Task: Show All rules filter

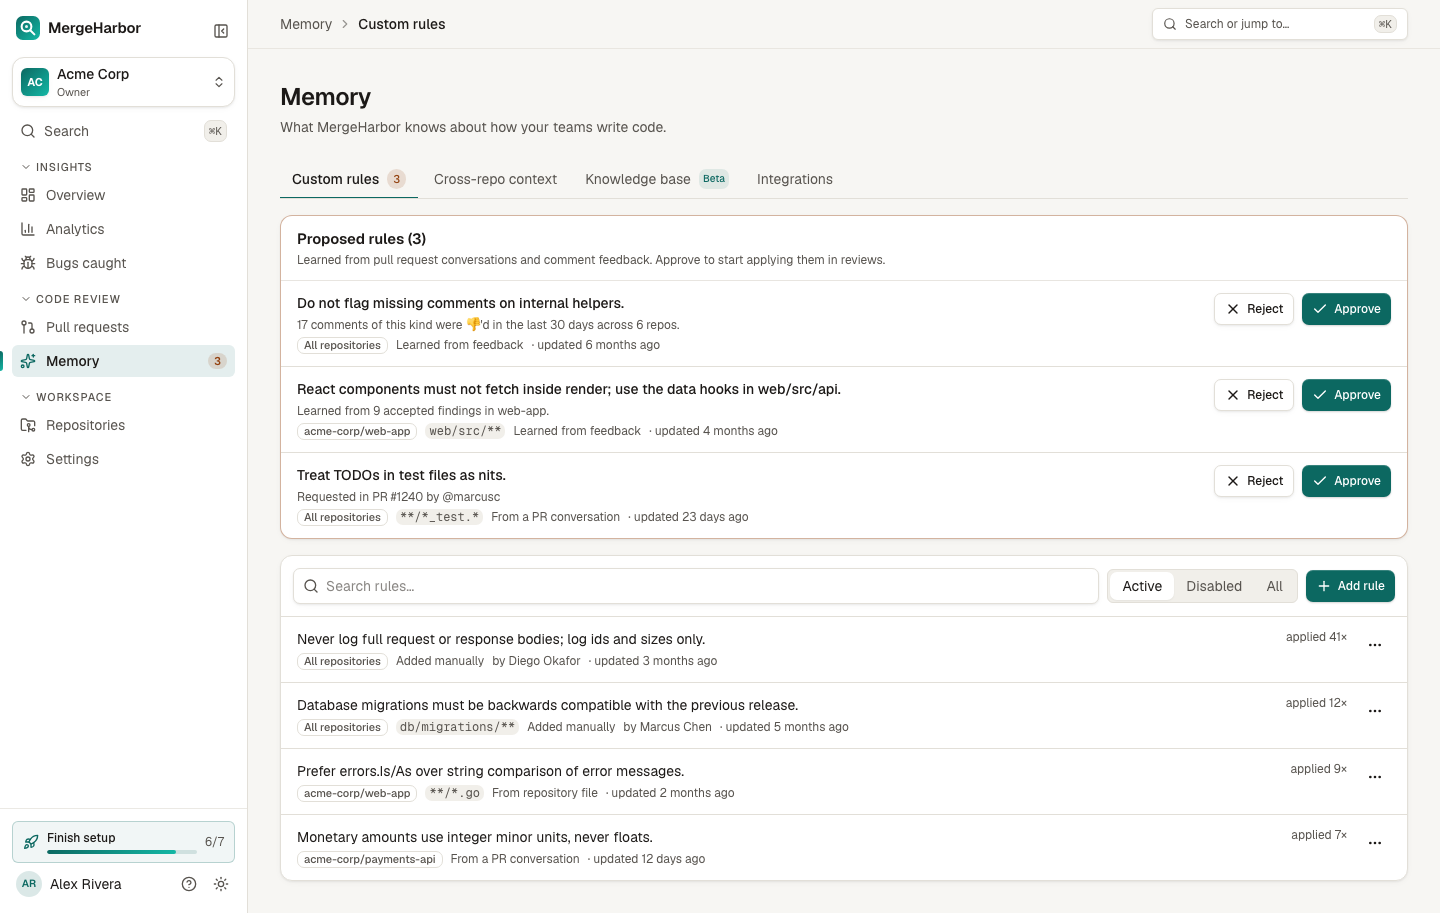Action: click(x=1274, y=586)
